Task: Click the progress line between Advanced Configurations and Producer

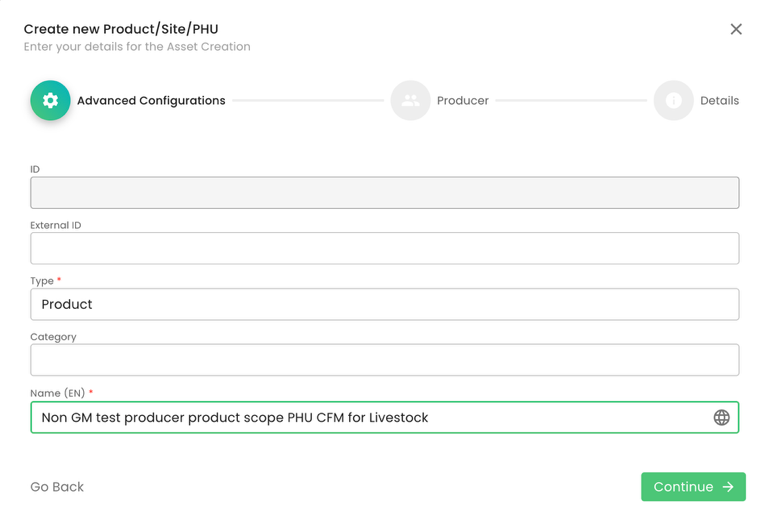Action: point(308,101)
